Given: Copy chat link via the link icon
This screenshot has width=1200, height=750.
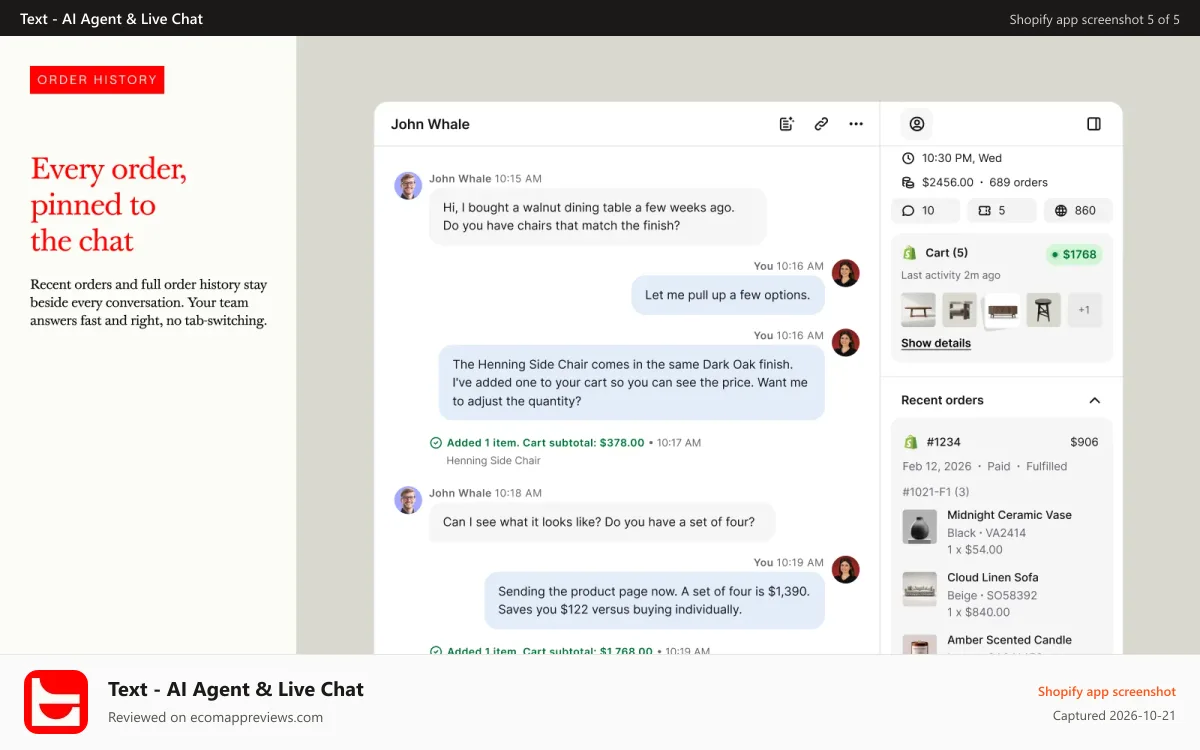Looking at the screenshot, I should [x=821, y=124].
